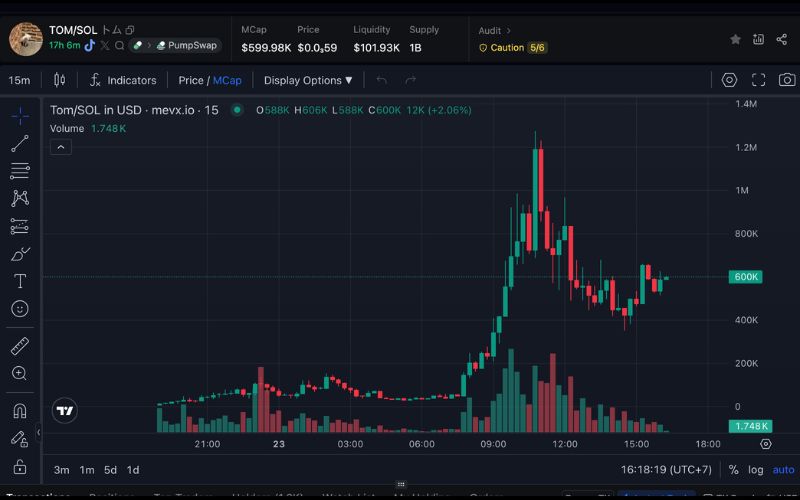The width and height of the screenshot is (800, 500).
Task: Select the 5d date range
Action: tap(110, 470)
